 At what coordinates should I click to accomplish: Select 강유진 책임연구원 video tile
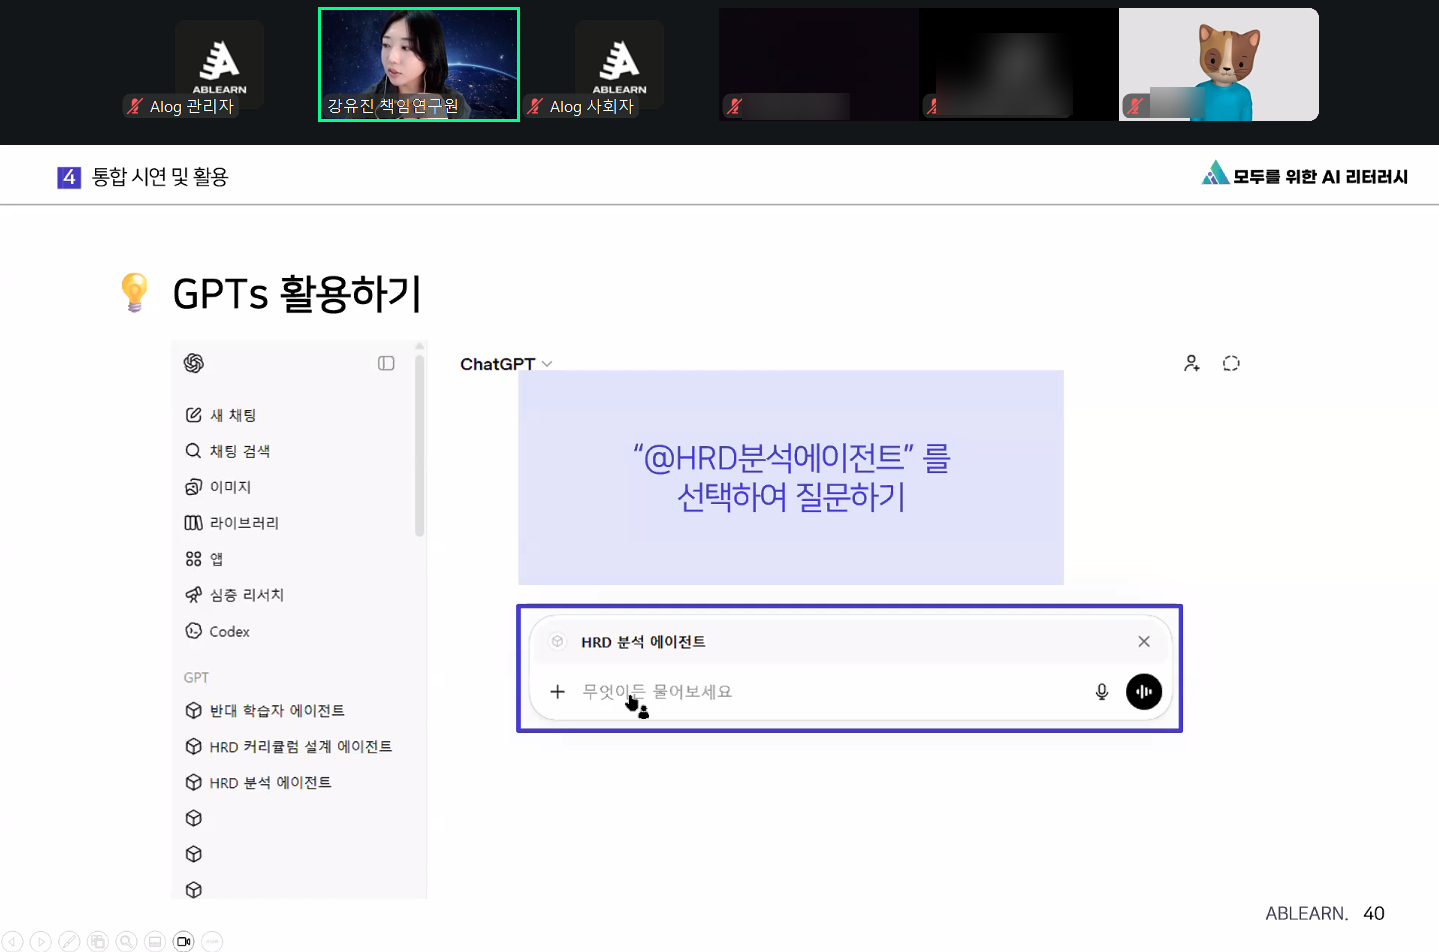(x=419, y=65)
